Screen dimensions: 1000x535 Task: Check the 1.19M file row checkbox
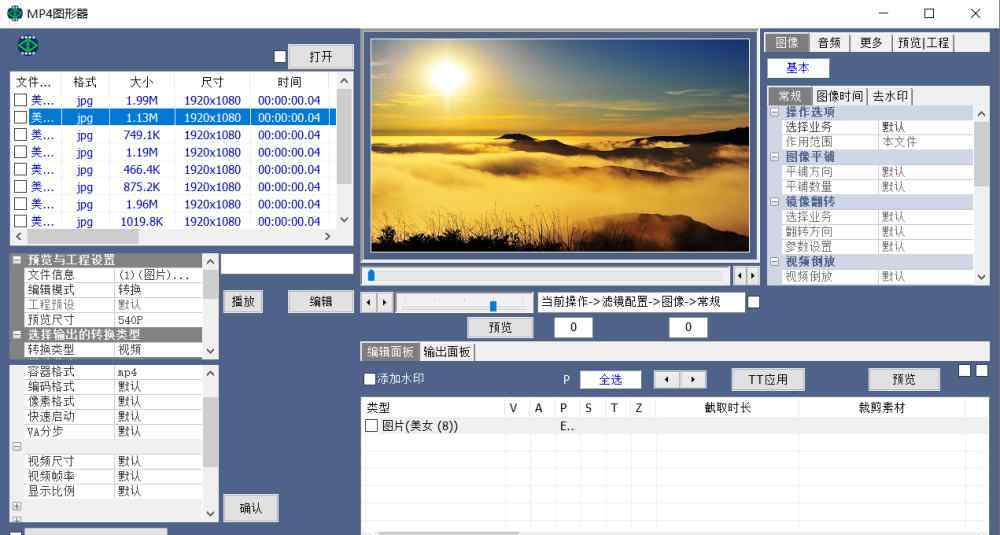20,152
